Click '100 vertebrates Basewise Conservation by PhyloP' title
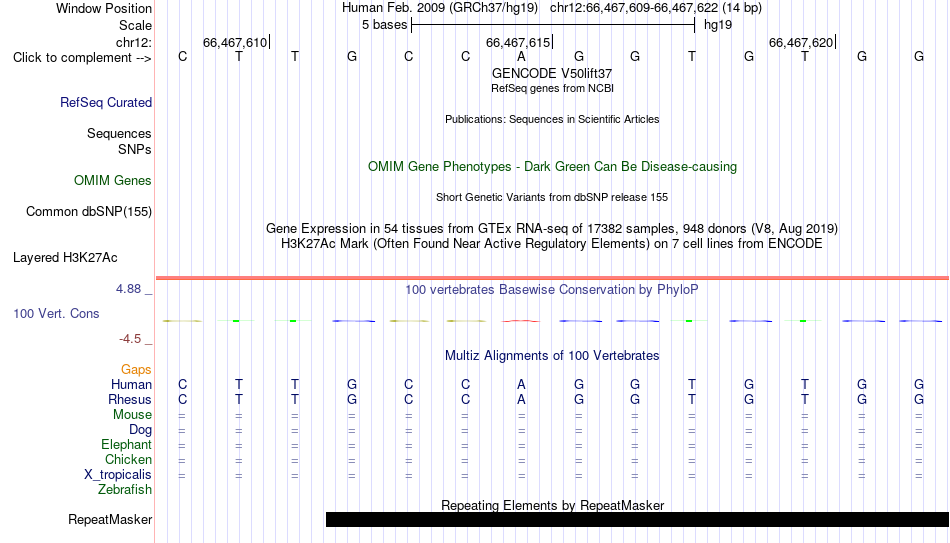 [x=552, y=290]
